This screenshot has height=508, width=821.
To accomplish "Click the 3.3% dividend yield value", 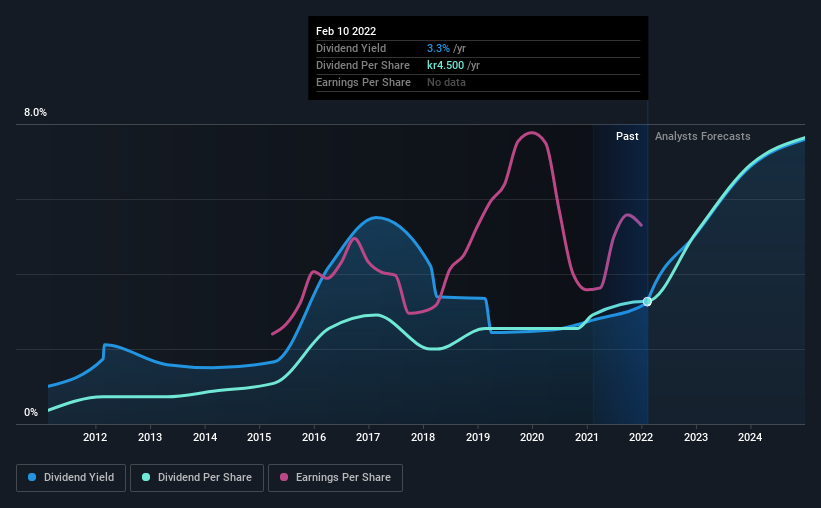I will coord(438,48).
